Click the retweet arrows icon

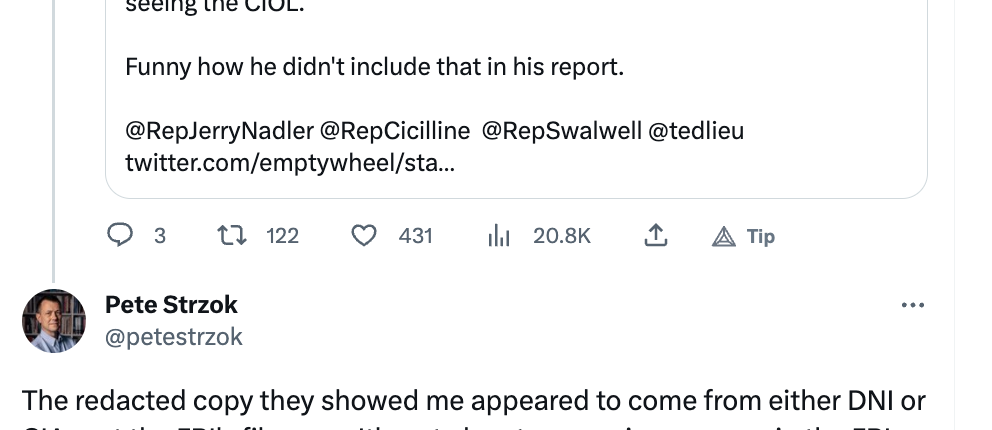[231, 236]
